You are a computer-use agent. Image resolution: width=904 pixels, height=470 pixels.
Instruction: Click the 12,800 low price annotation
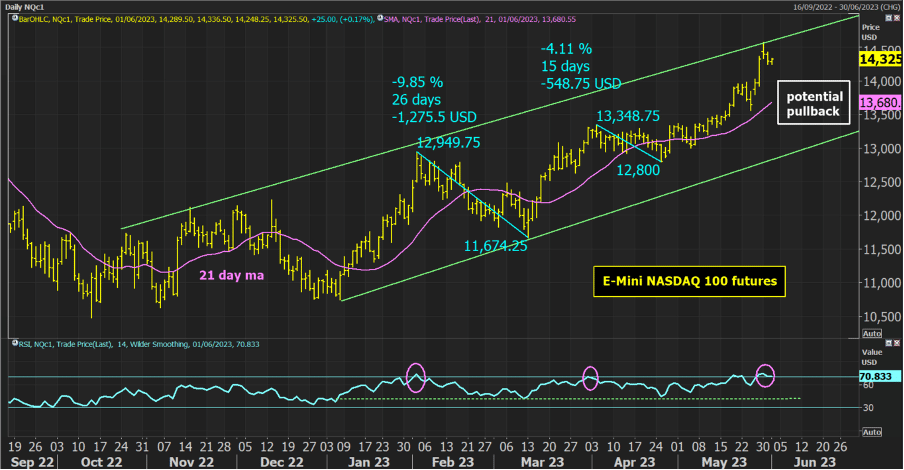click(638, 170)
